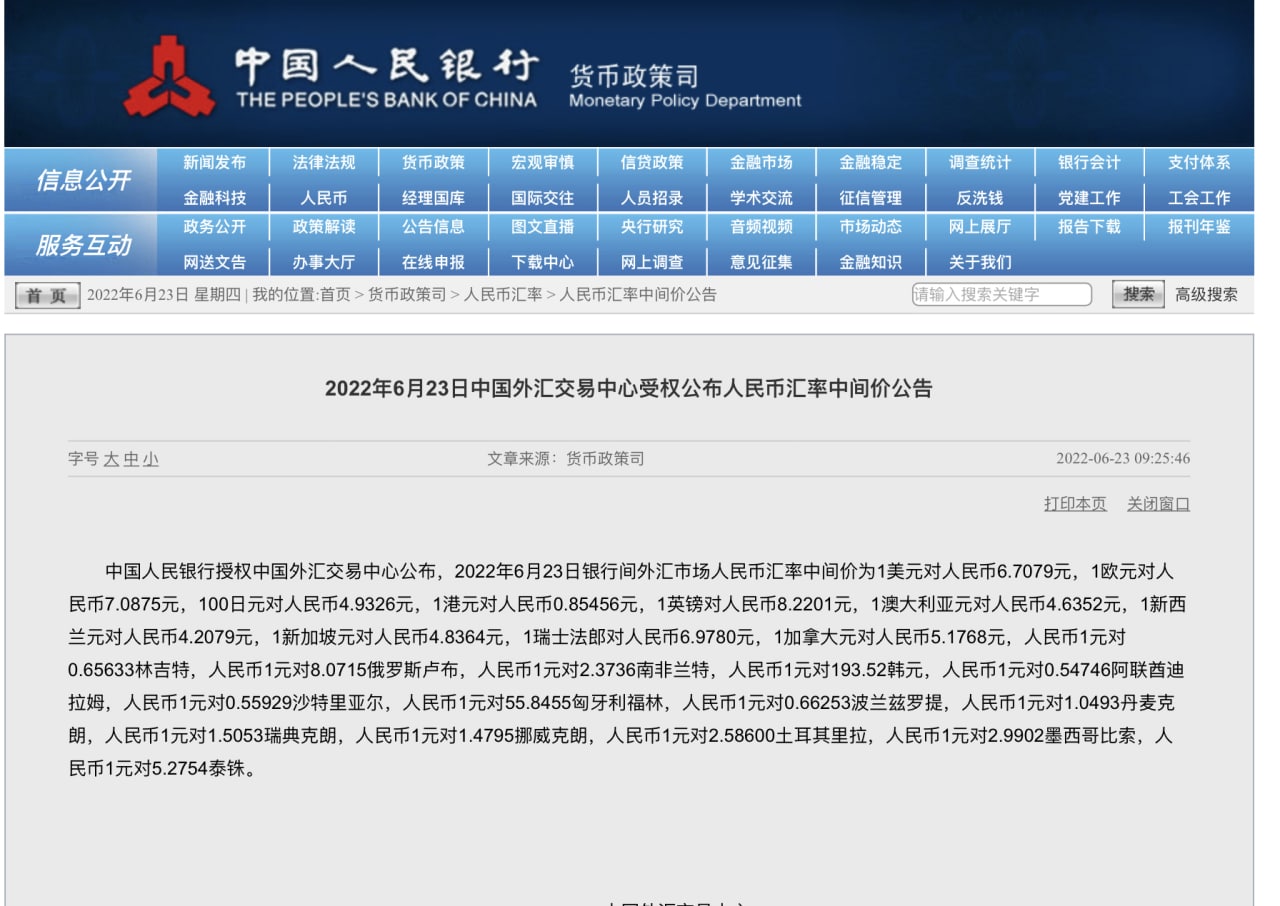Select 征信管理 navigation link
Screen dimensions: 1280x906
pyautogui.click(x=870, y=198)
